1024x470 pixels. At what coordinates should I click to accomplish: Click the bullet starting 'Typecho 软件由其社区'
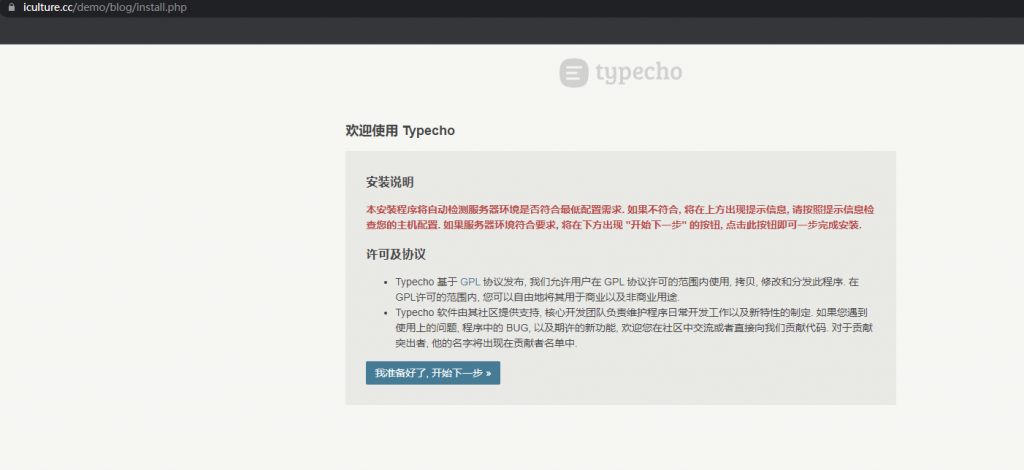634,328
